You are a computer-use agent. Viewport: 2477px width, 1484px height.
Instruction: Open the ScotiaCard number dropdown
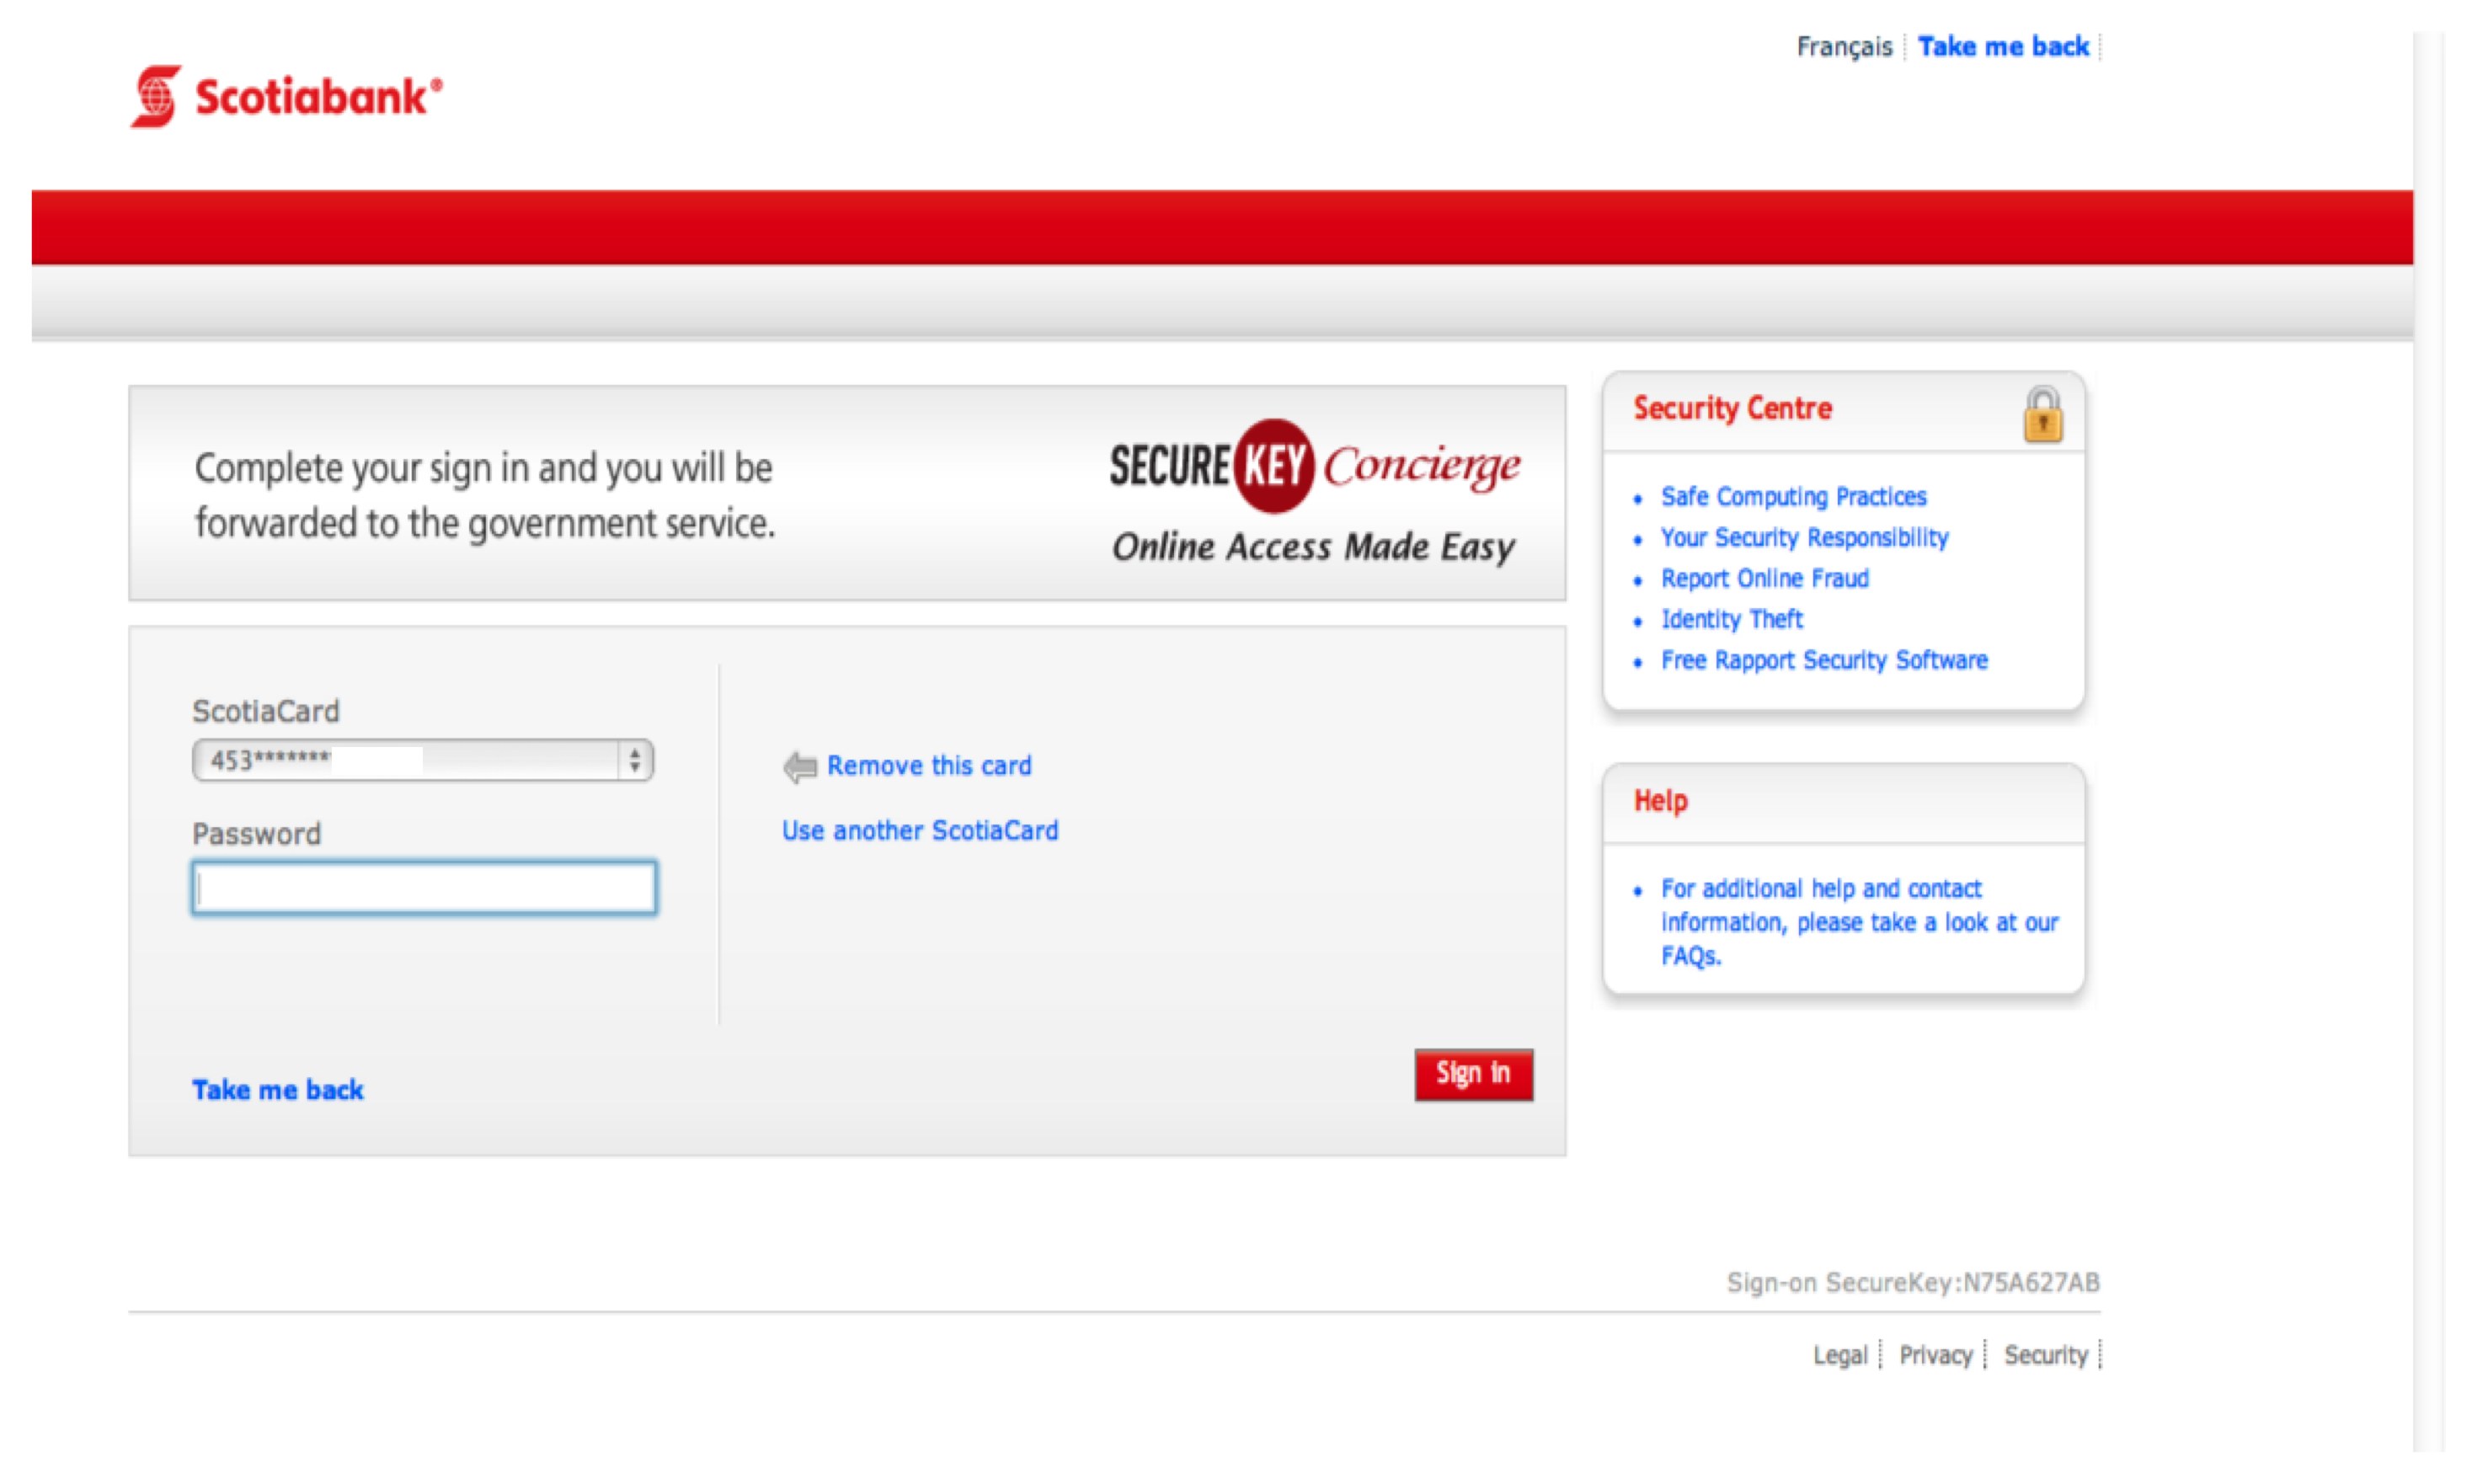tap(410, 761)
